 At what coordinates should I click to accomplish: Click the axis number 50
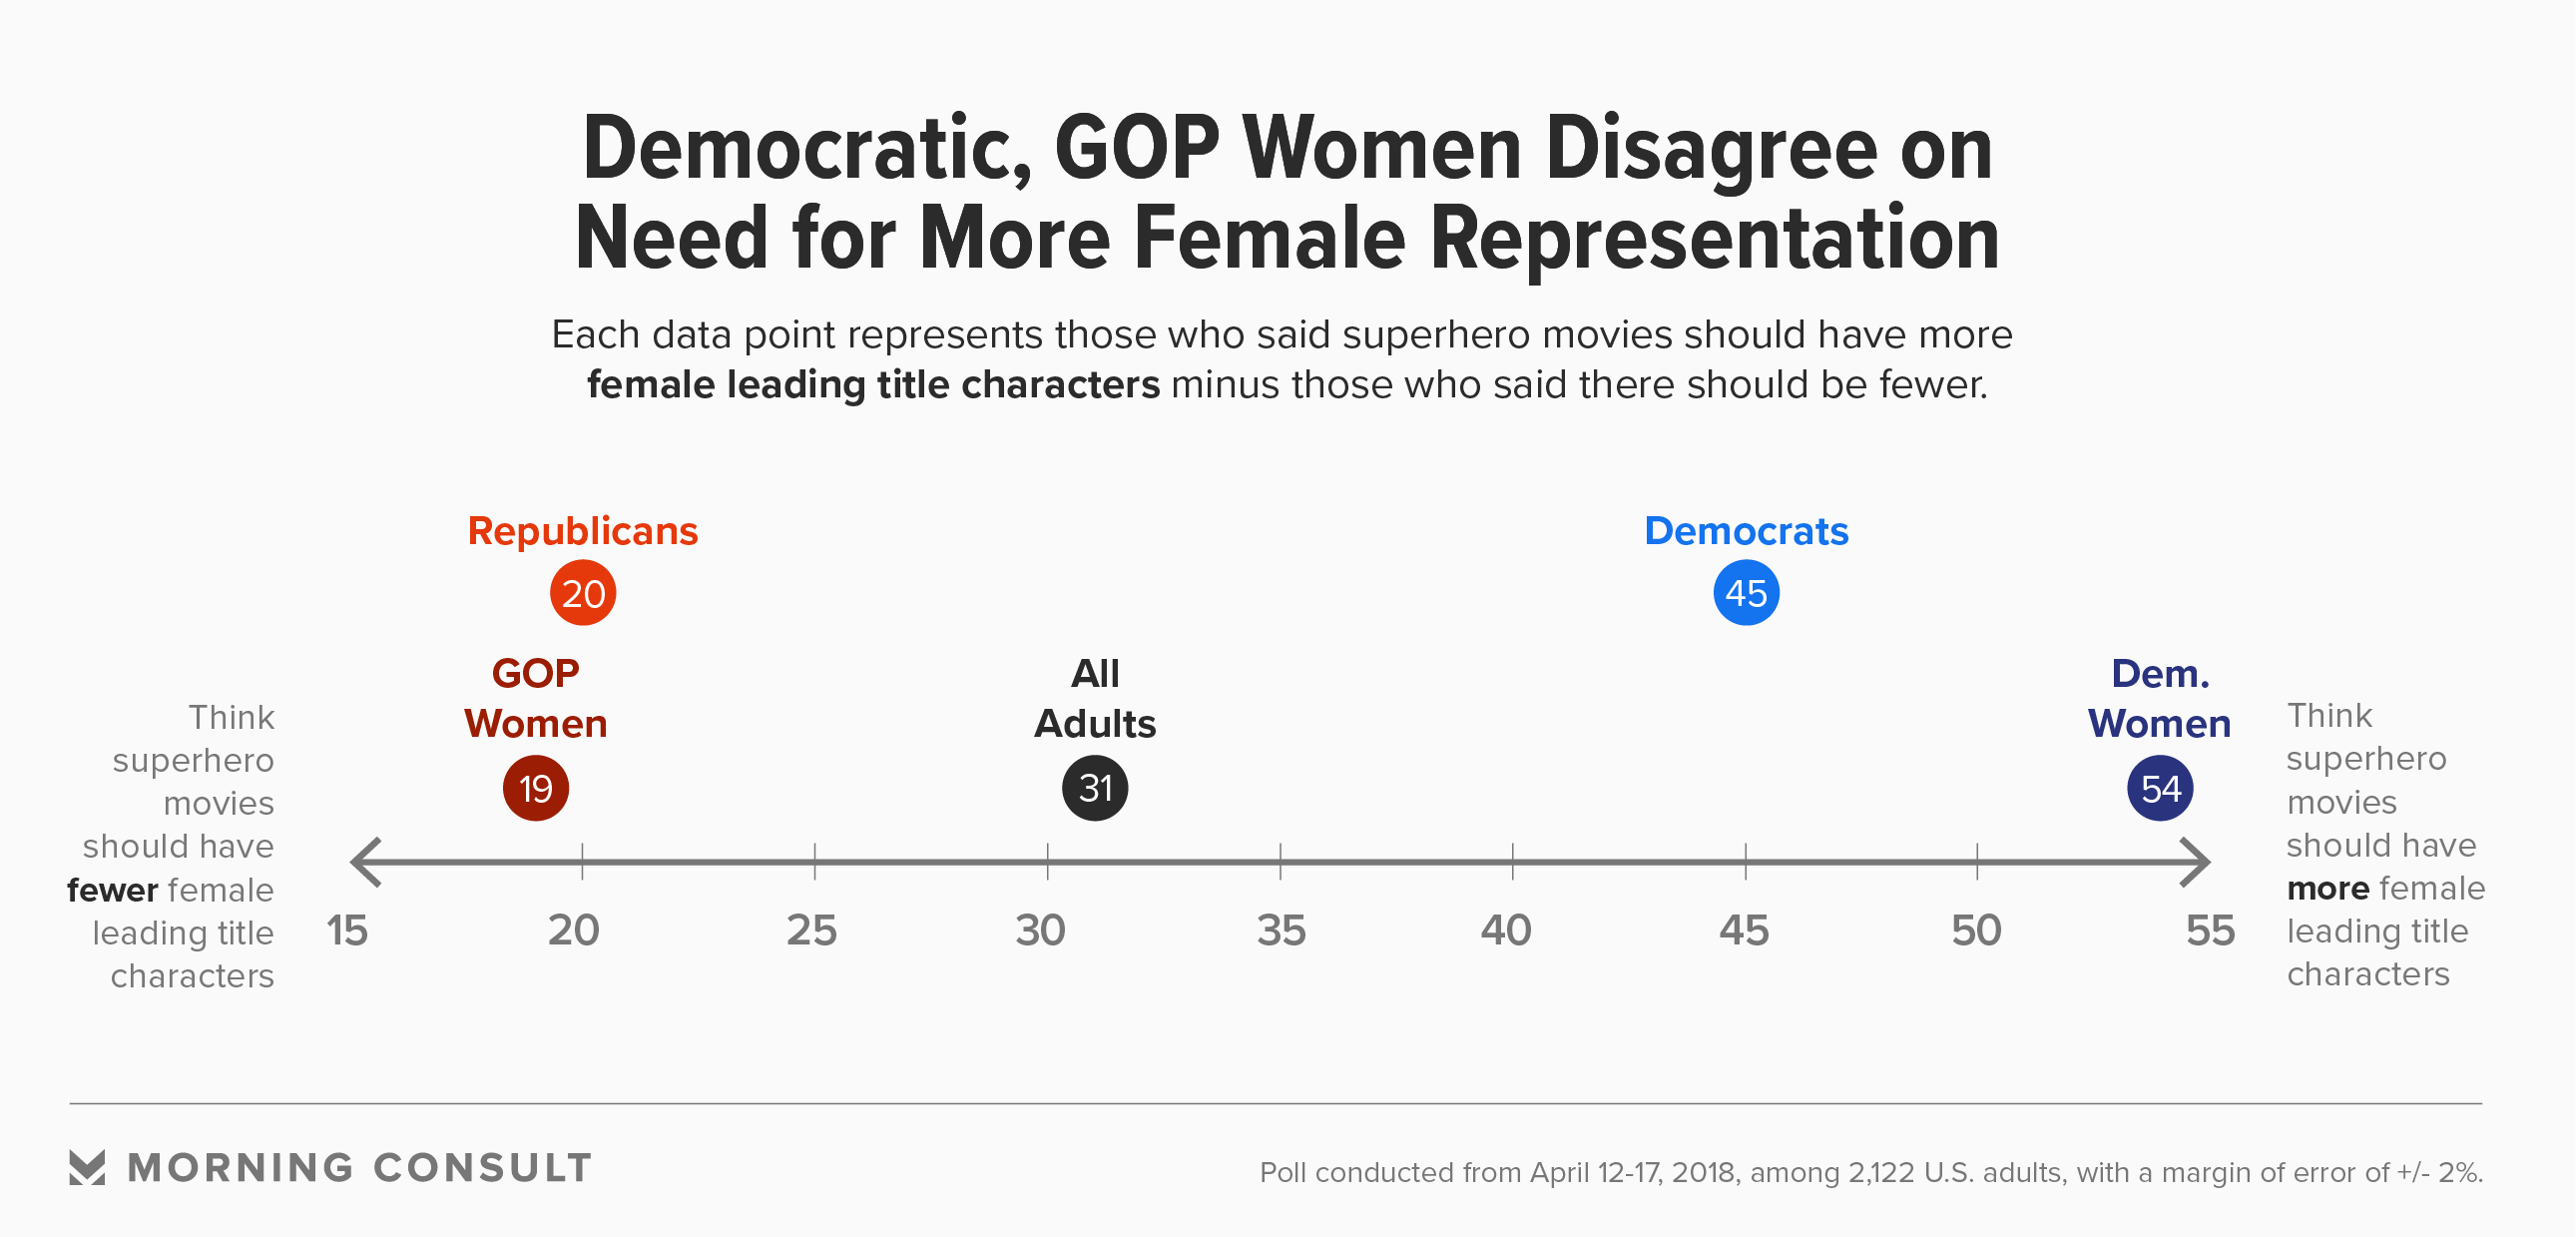(1976, 931)
